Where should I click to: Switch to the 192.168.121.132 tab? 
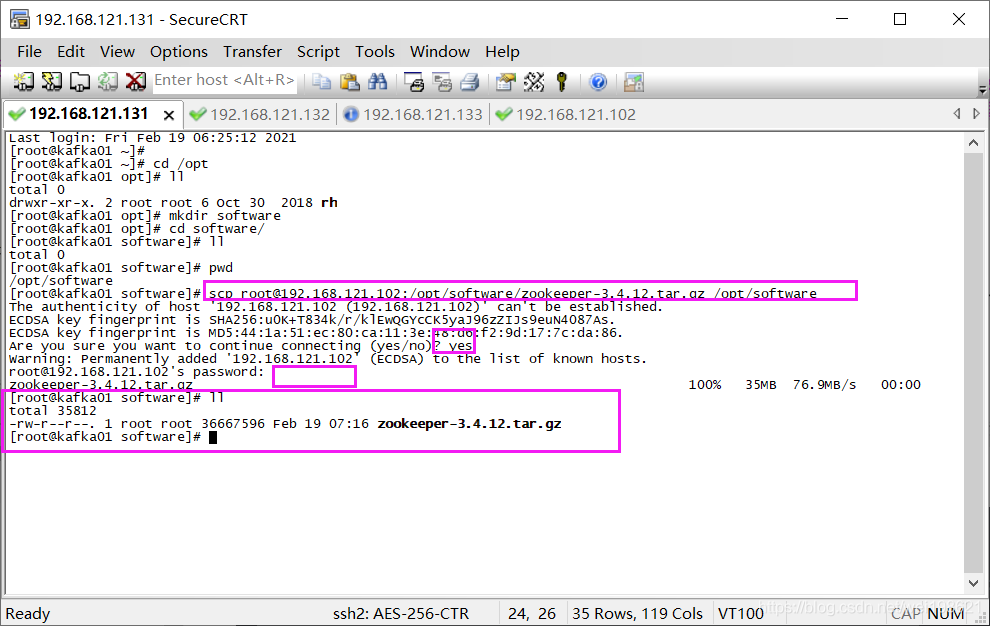coord(260,114)
